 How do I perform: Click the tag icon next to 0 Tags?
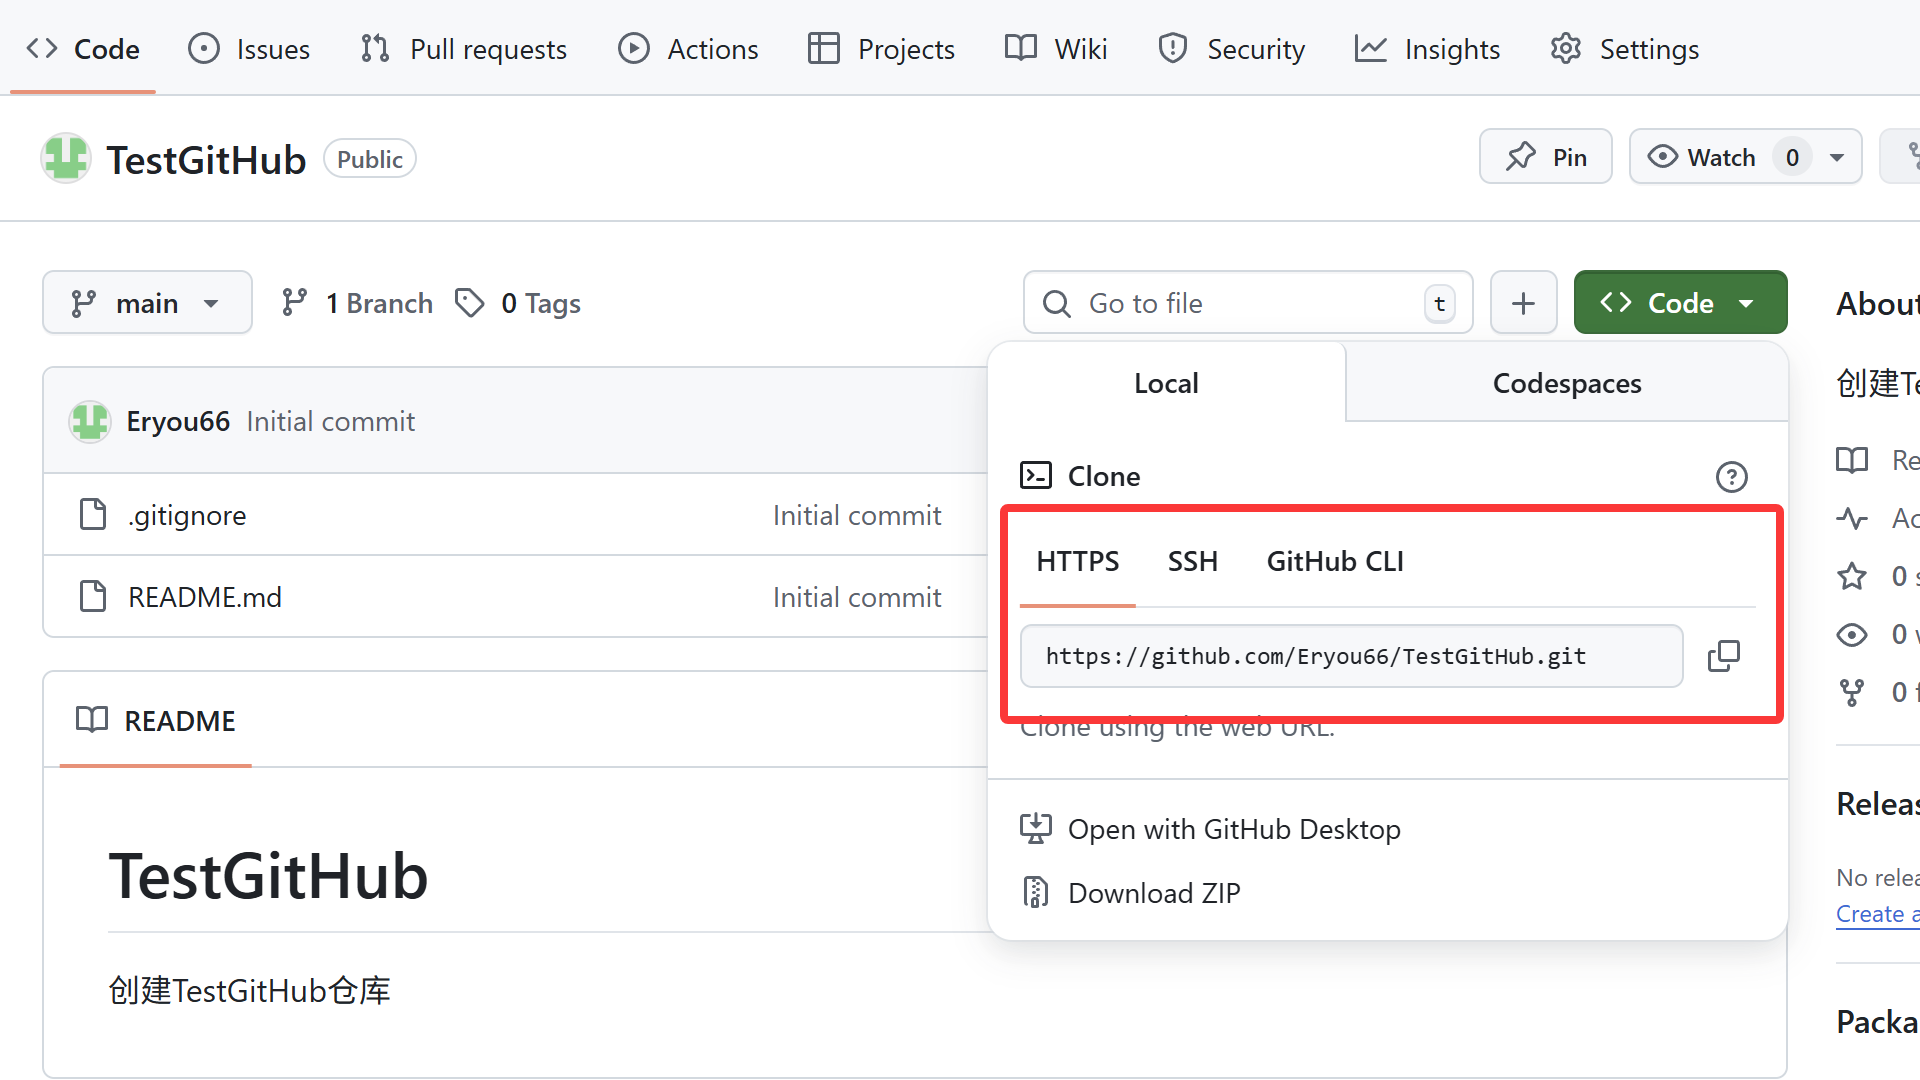[x=469, y=303]
